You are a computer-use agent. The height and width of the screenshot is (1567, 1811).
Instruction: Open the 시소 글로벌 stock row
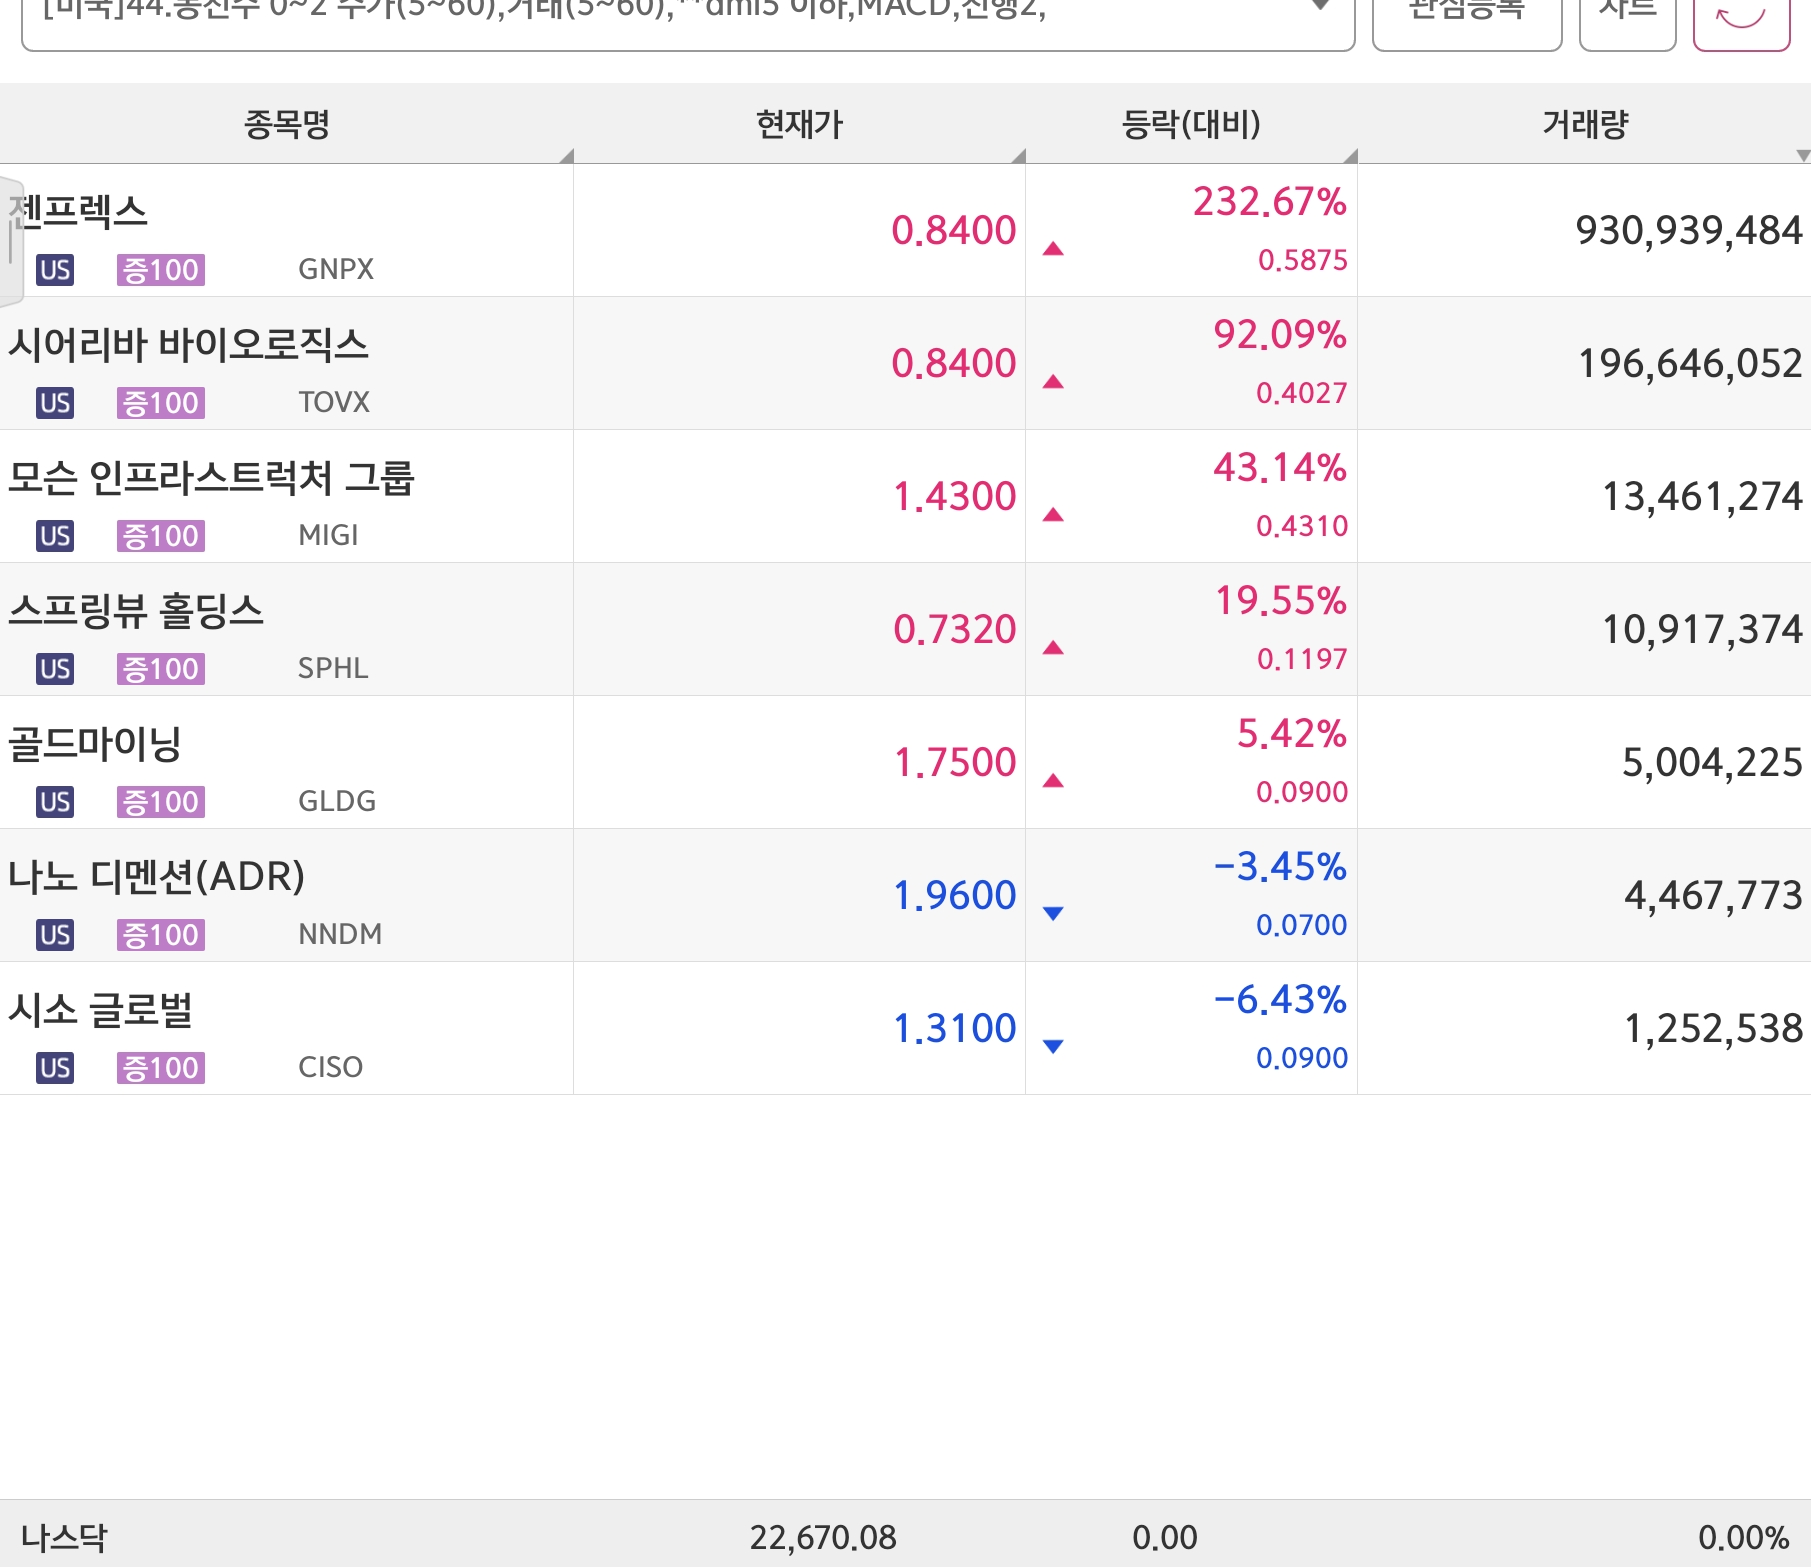905,1028
